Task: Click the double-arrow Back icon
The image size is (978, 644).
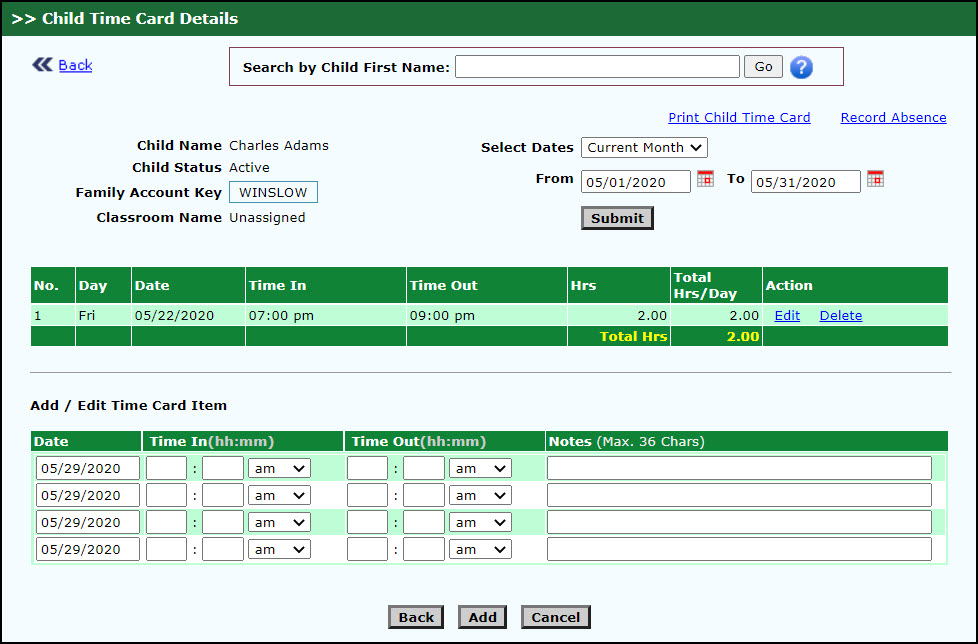Action: click(x=42, y=65)
